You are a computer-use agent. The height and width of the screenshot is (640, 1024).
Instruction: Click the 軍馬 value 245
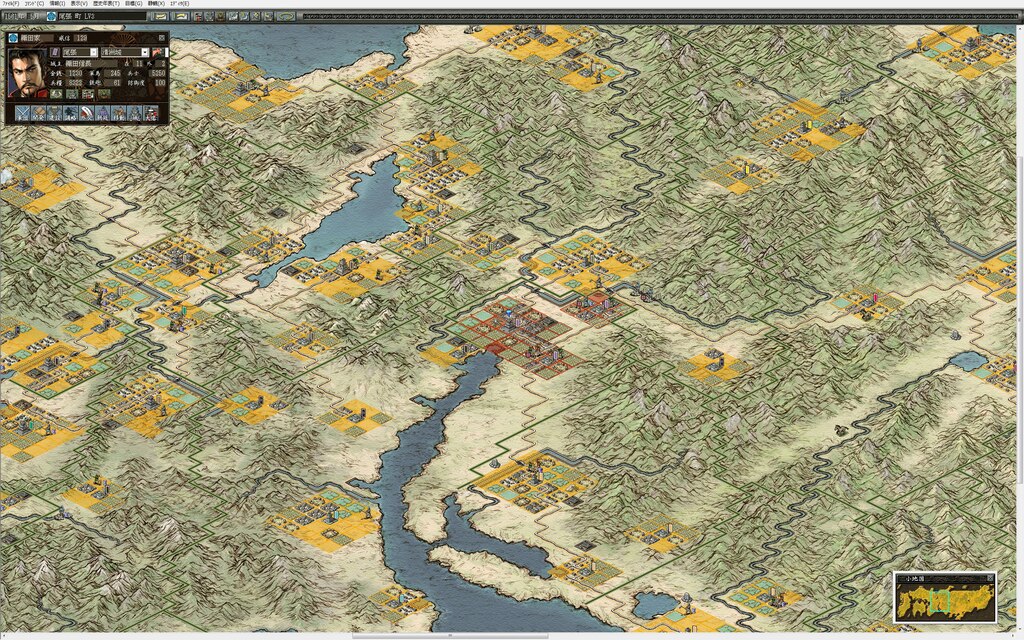pos(112,74)
